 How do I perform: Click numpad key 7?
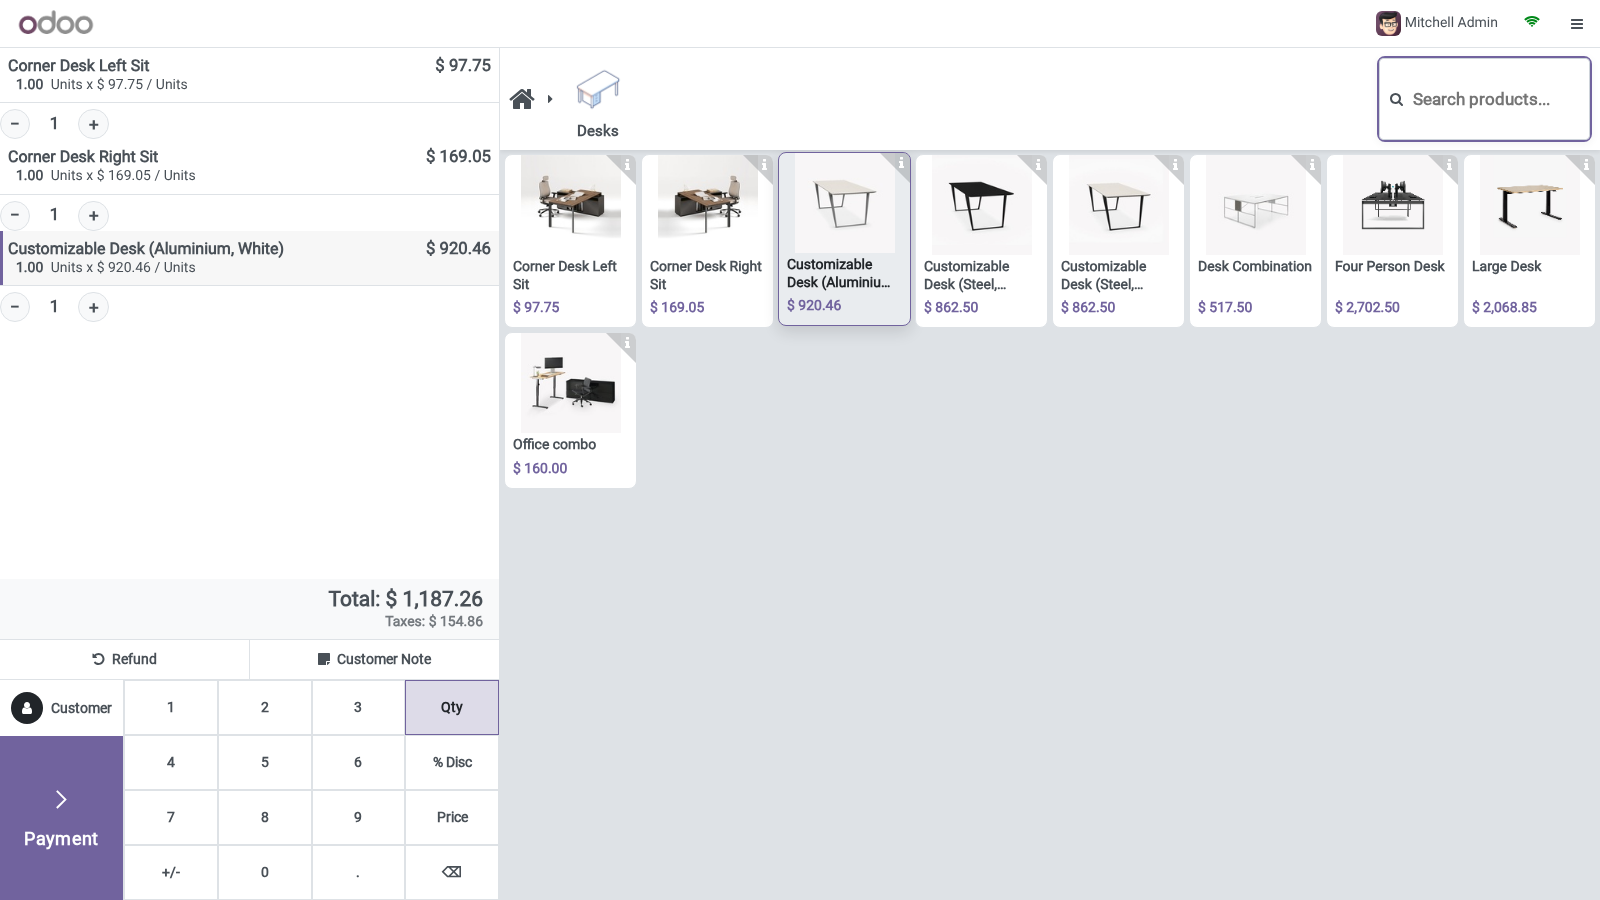[x=171, y=817]
